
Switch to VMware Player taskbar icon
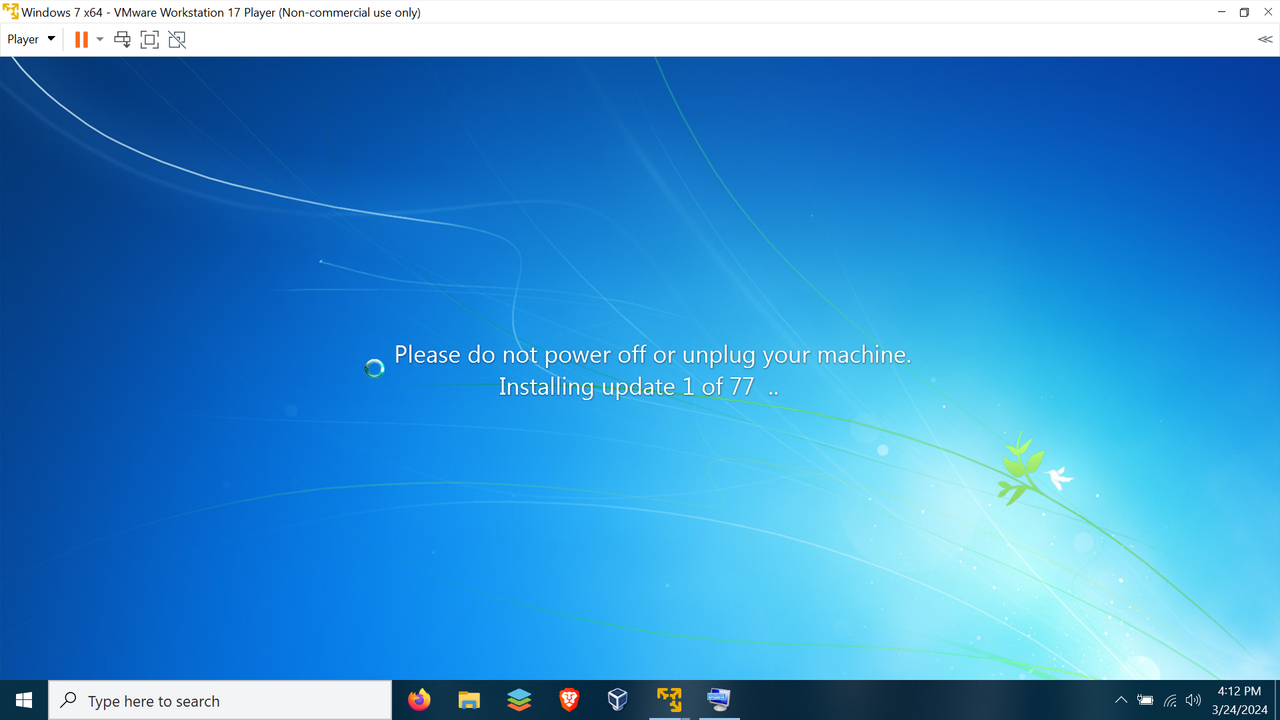(x=669, y=700)
